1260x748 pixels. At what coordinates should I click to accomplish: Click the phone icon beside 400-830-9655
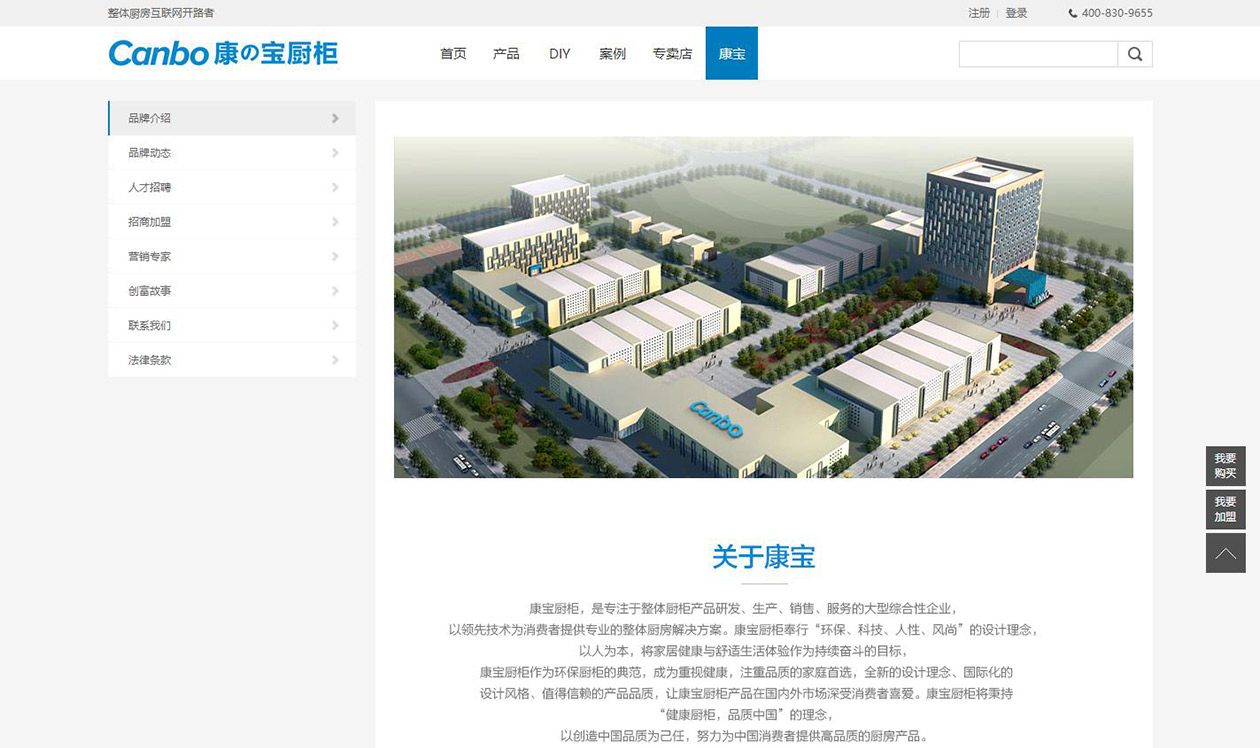click(x=1073, y=14)
